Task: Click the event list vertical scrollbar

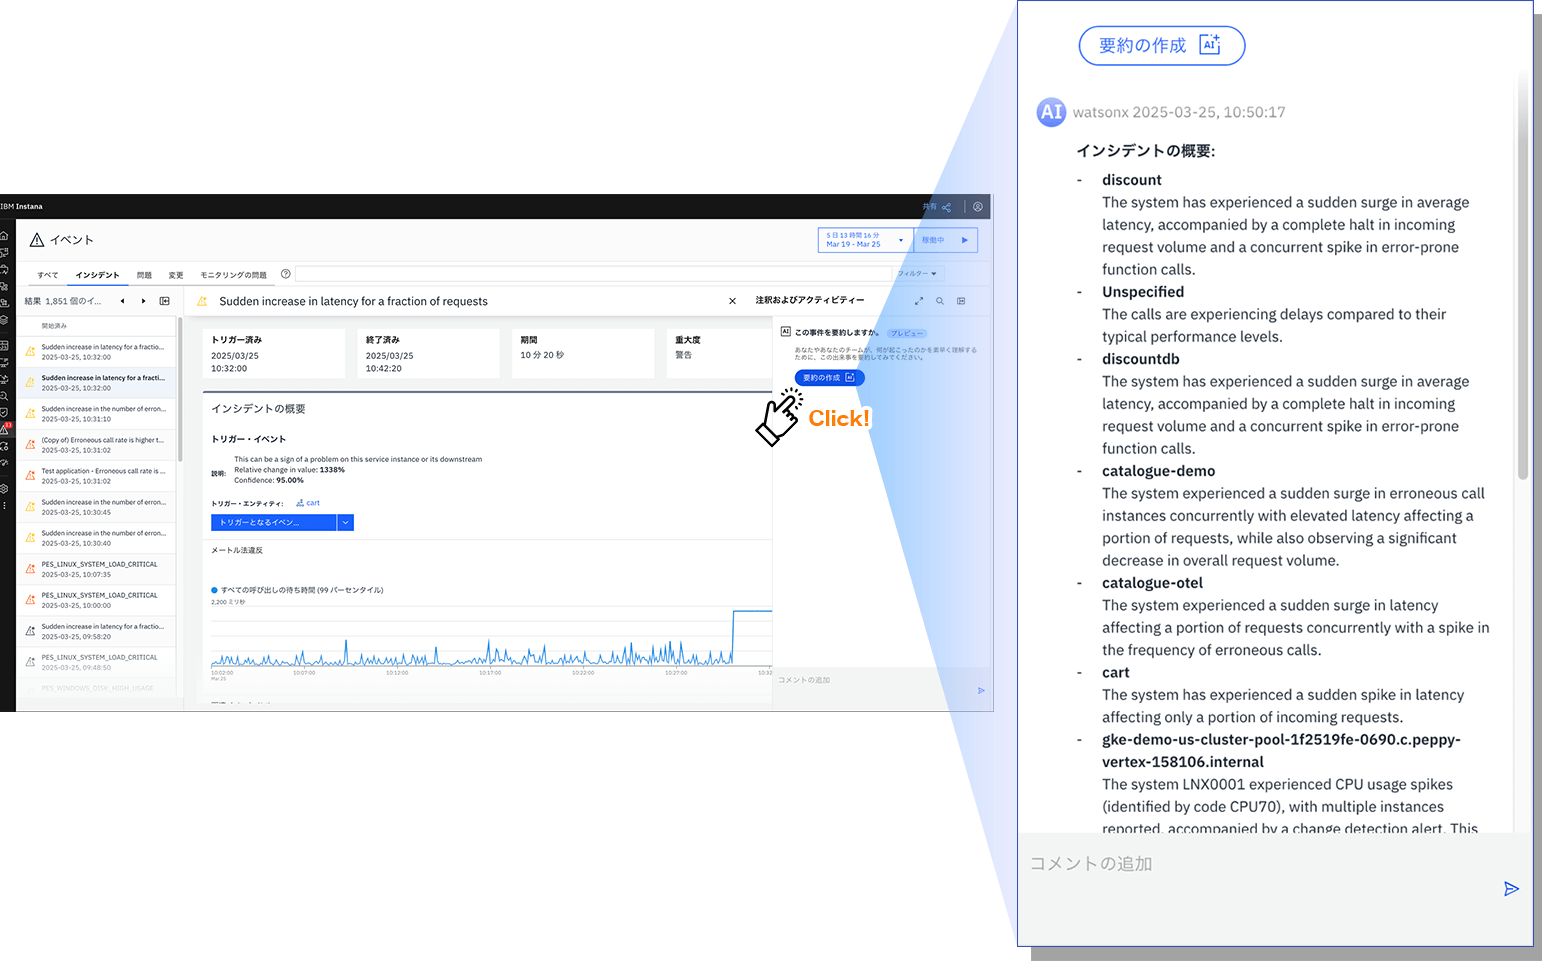Action: point(180,390)
